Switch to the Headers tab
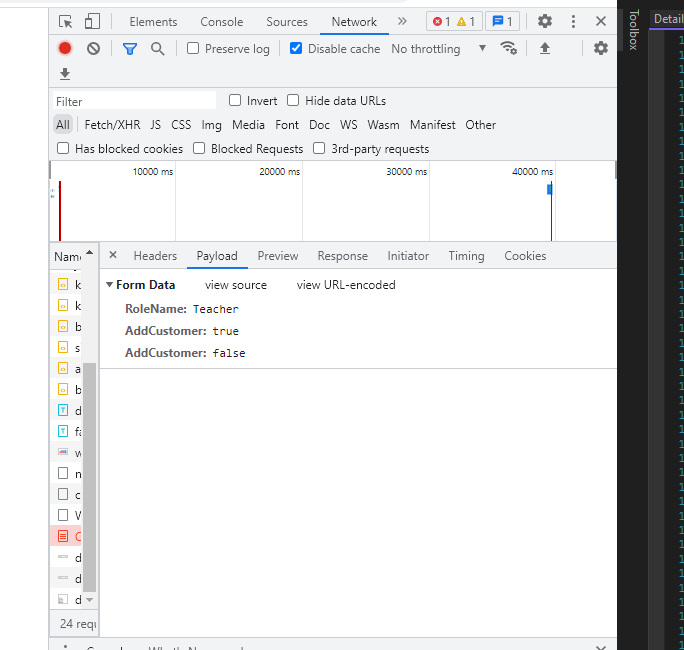The height and width of the screenshot is (650, 684). [155, 256]
